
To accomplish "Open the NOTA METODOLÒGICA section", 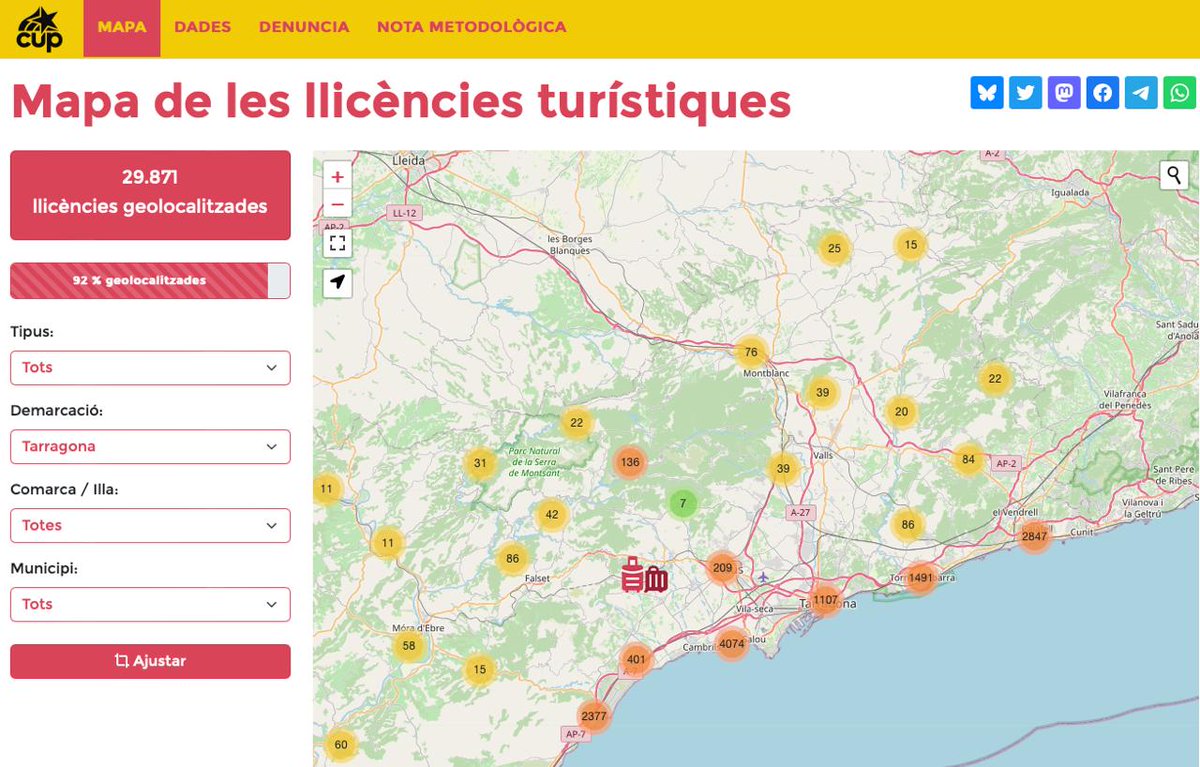I will coord(470,27).
